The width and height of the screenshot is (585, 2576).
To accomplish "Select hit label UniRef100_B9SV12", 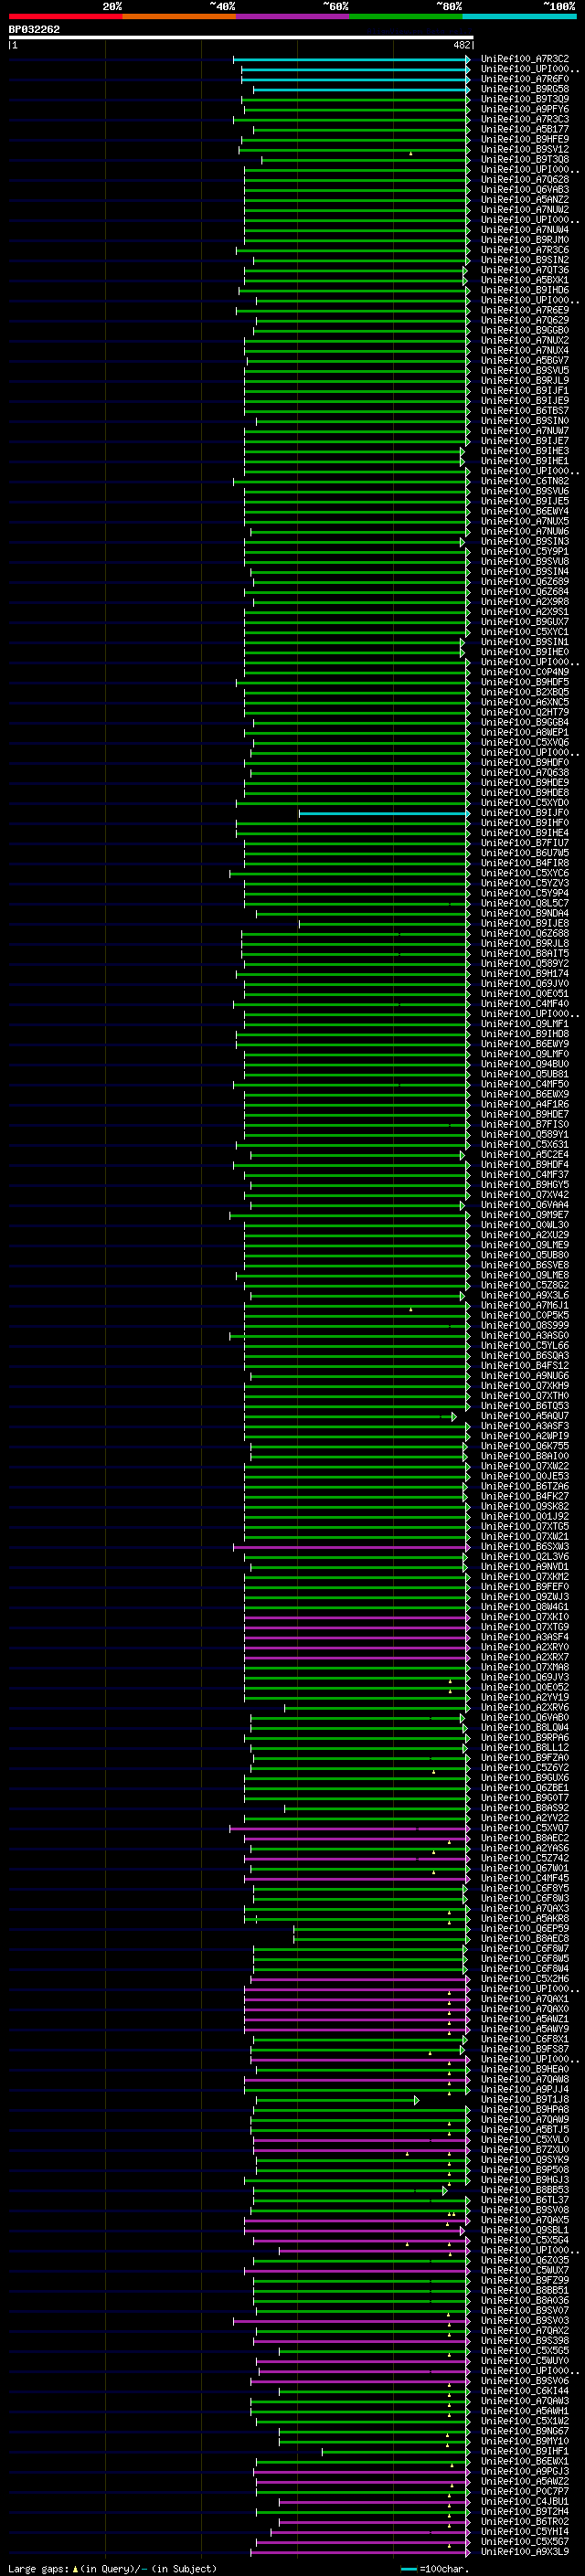I will 525,149.
